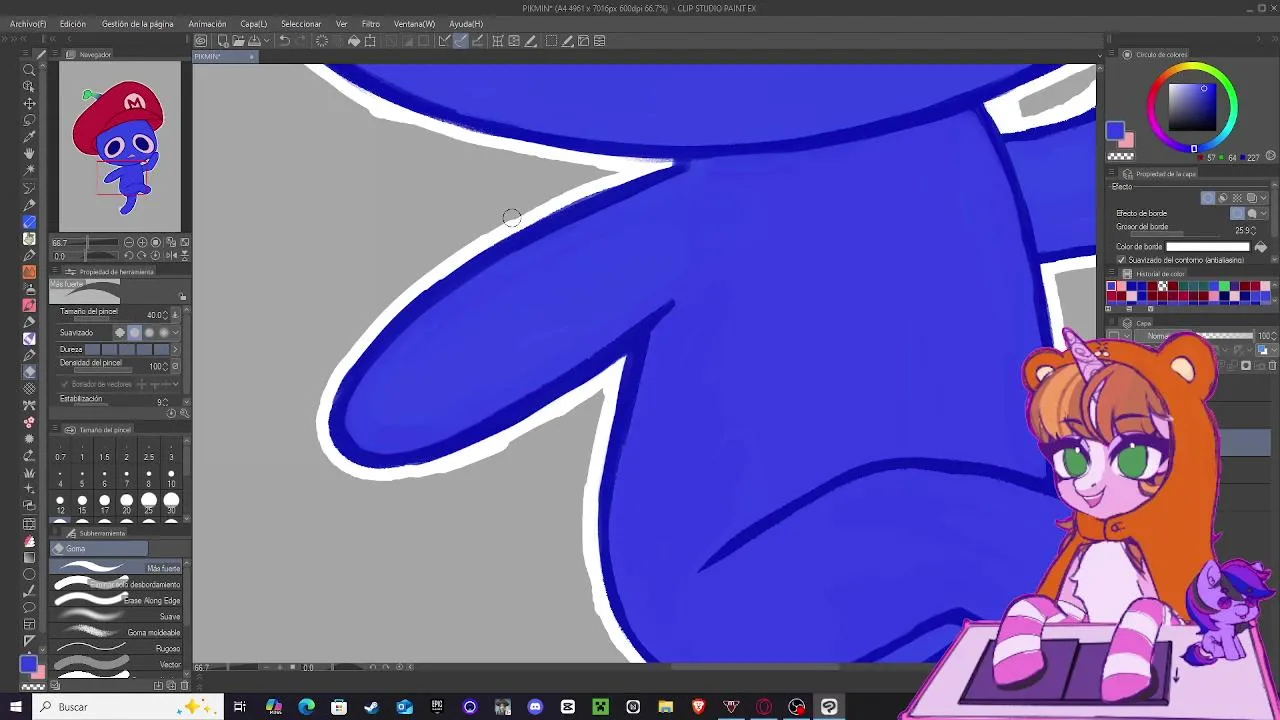
Task: Select the Ellipse figure tool
Action: pos(29,574)
